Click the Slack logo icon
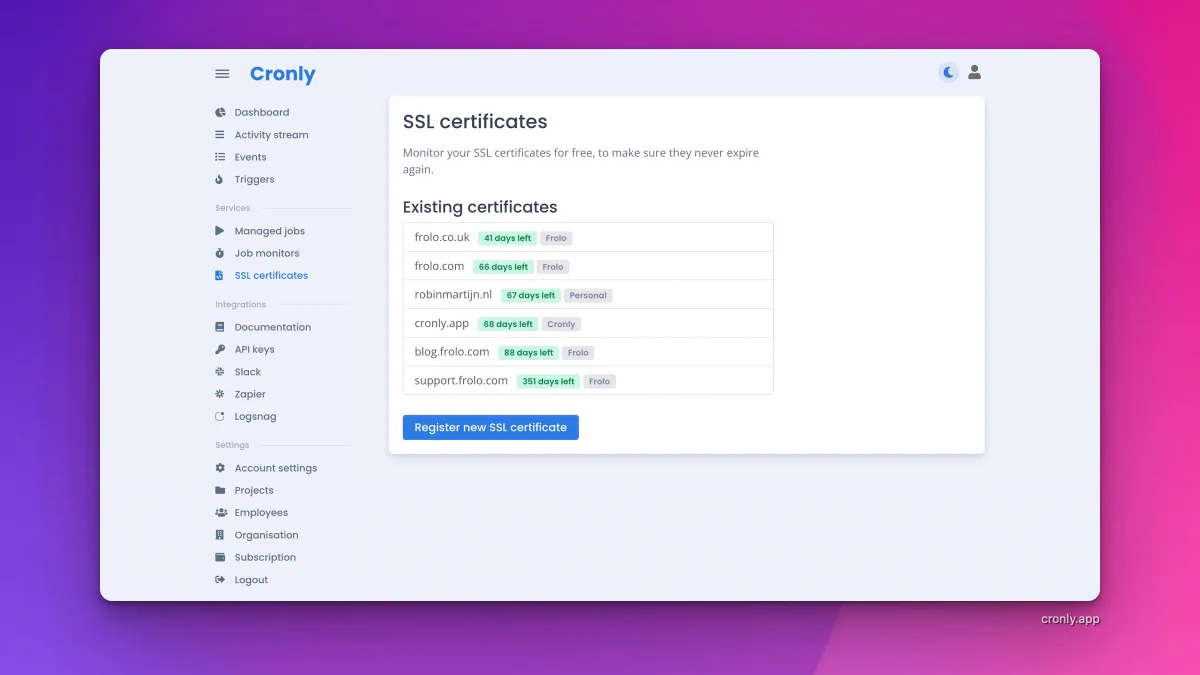This screenshot has height=675, width=1200. pos(220,372)
